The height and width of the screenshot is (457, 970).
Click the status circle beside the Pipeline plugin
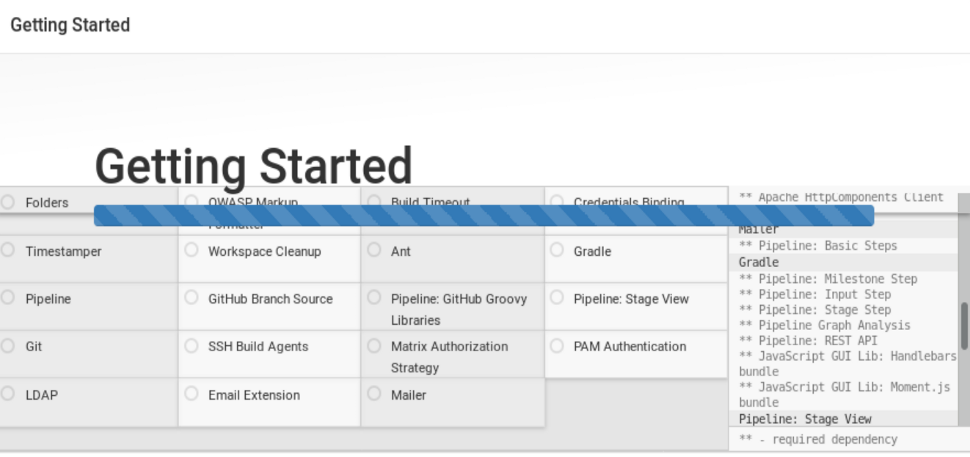[7, 297]
